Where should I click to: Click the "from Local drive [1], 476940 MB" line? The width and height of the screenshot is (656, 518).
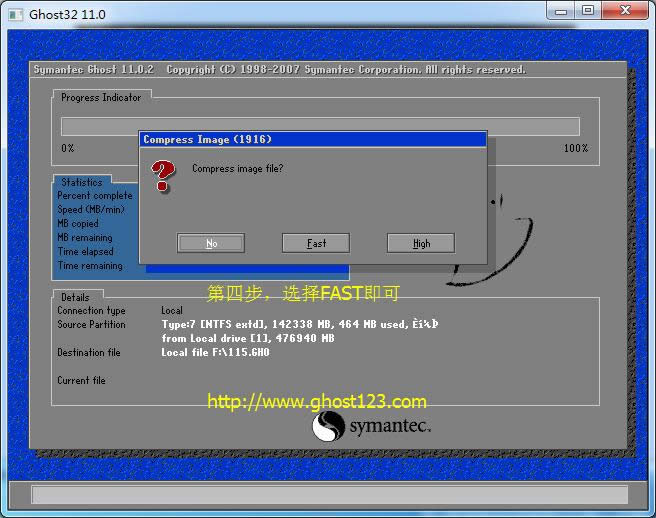pos(248,338)
